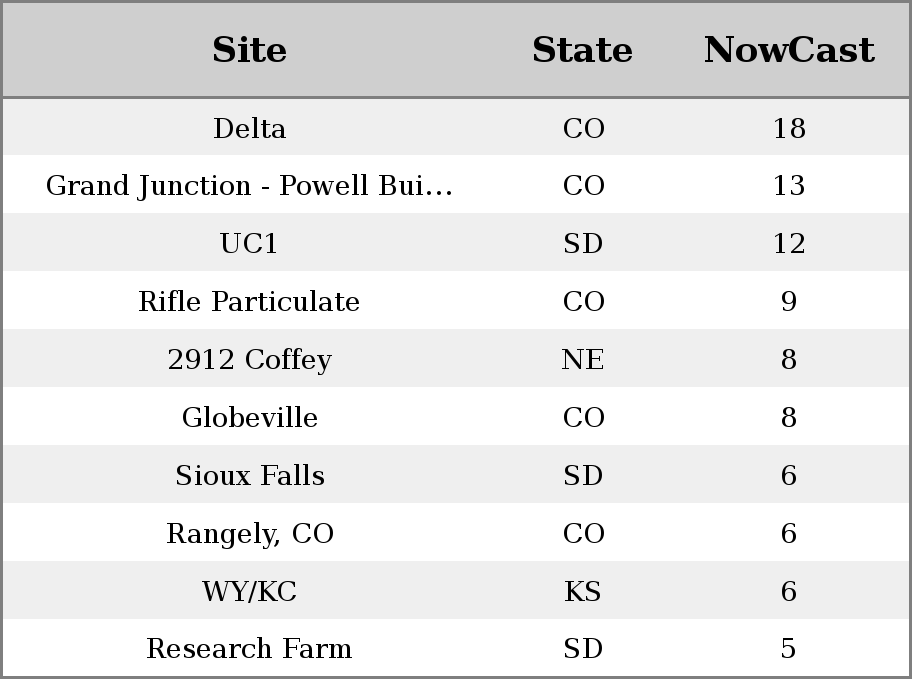Click the WY/KC site name
The image size is (912, 679).
click(249, 591)
